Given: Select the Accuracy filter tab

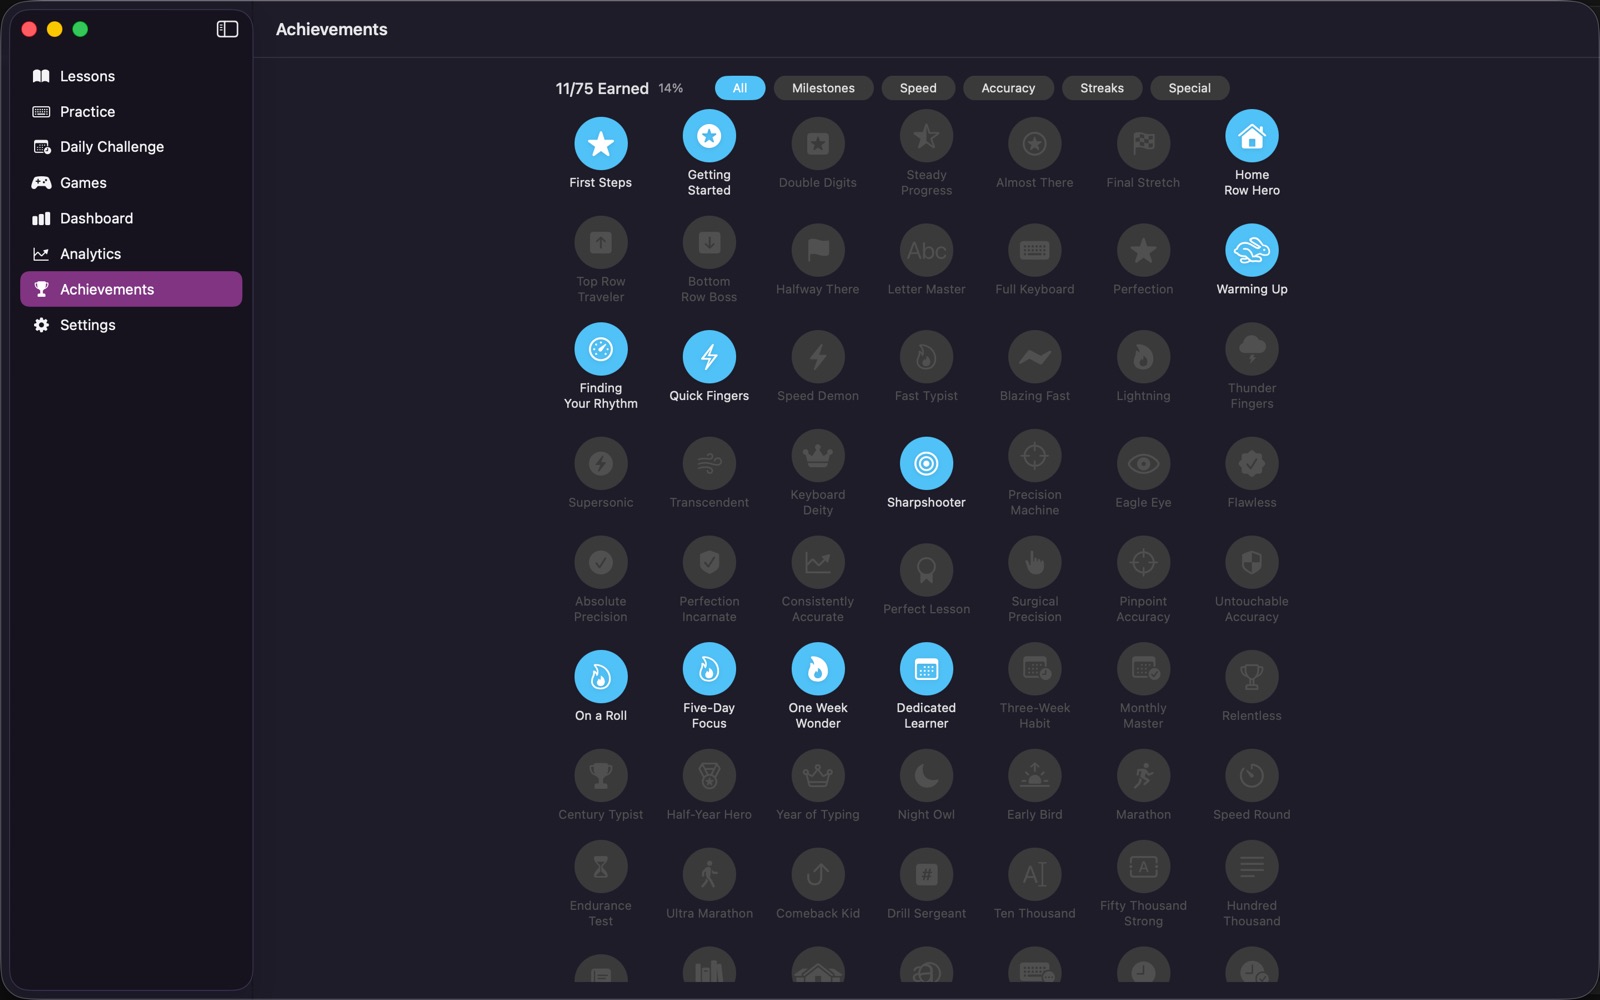Looking at the screenshot, I should coord(1007,88).
